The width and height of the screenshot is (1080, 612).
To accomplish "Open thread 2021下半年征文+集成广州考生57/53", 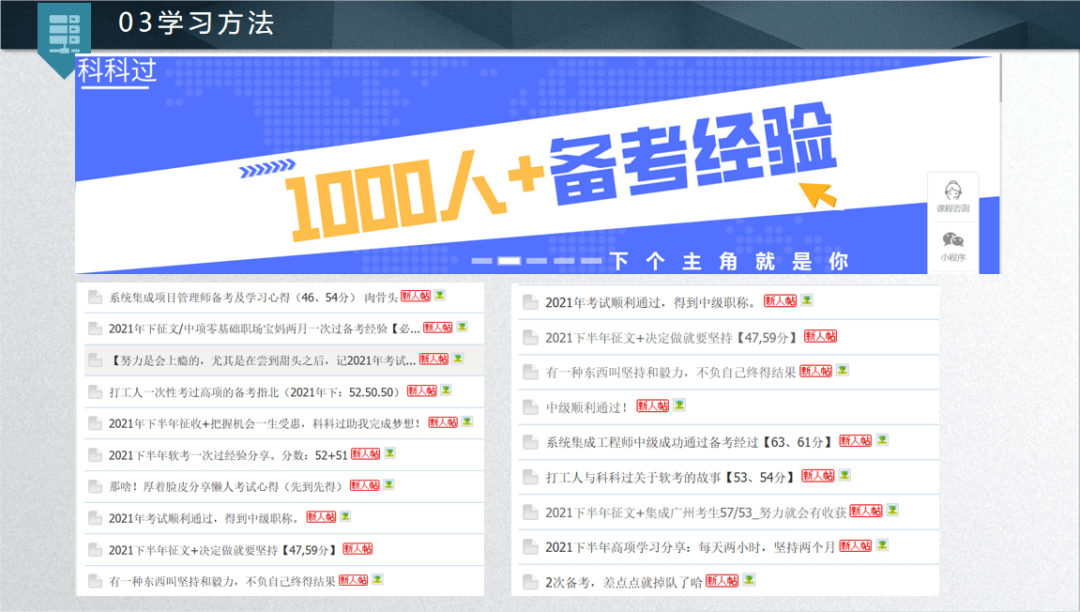I will tap(696, 512).
